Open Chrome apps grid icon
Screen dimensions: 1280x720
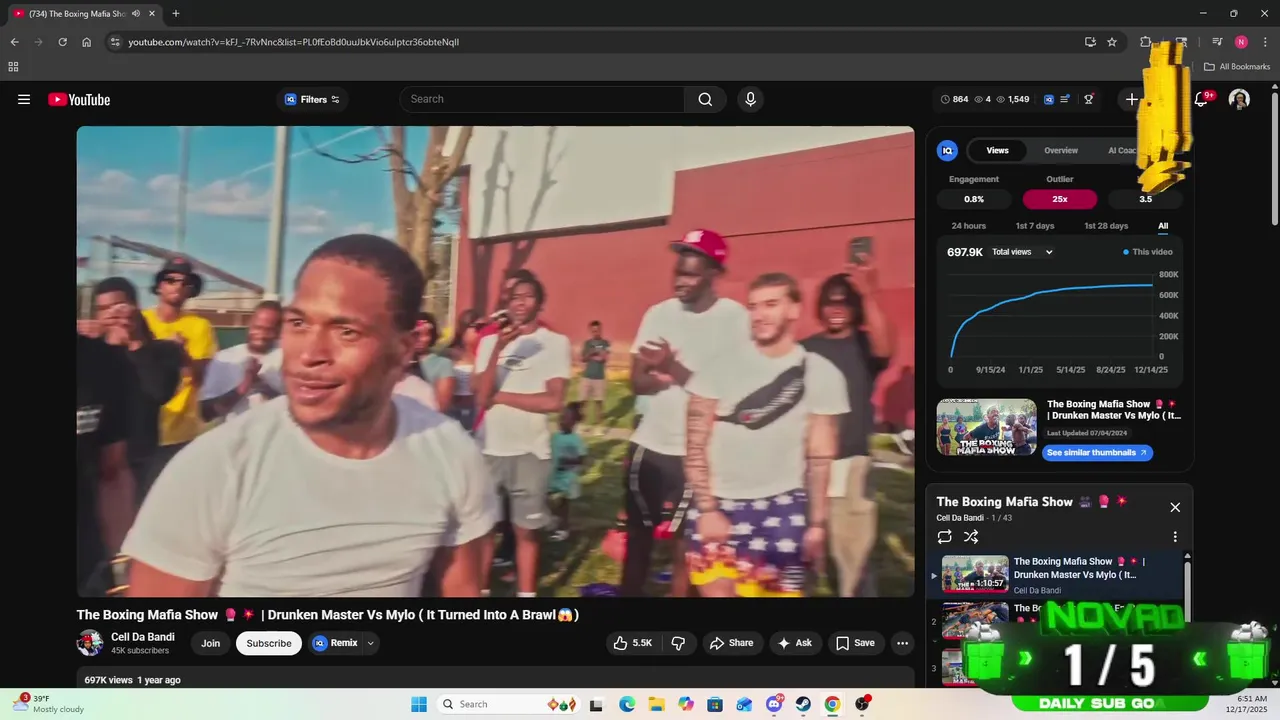click(13, 67)
